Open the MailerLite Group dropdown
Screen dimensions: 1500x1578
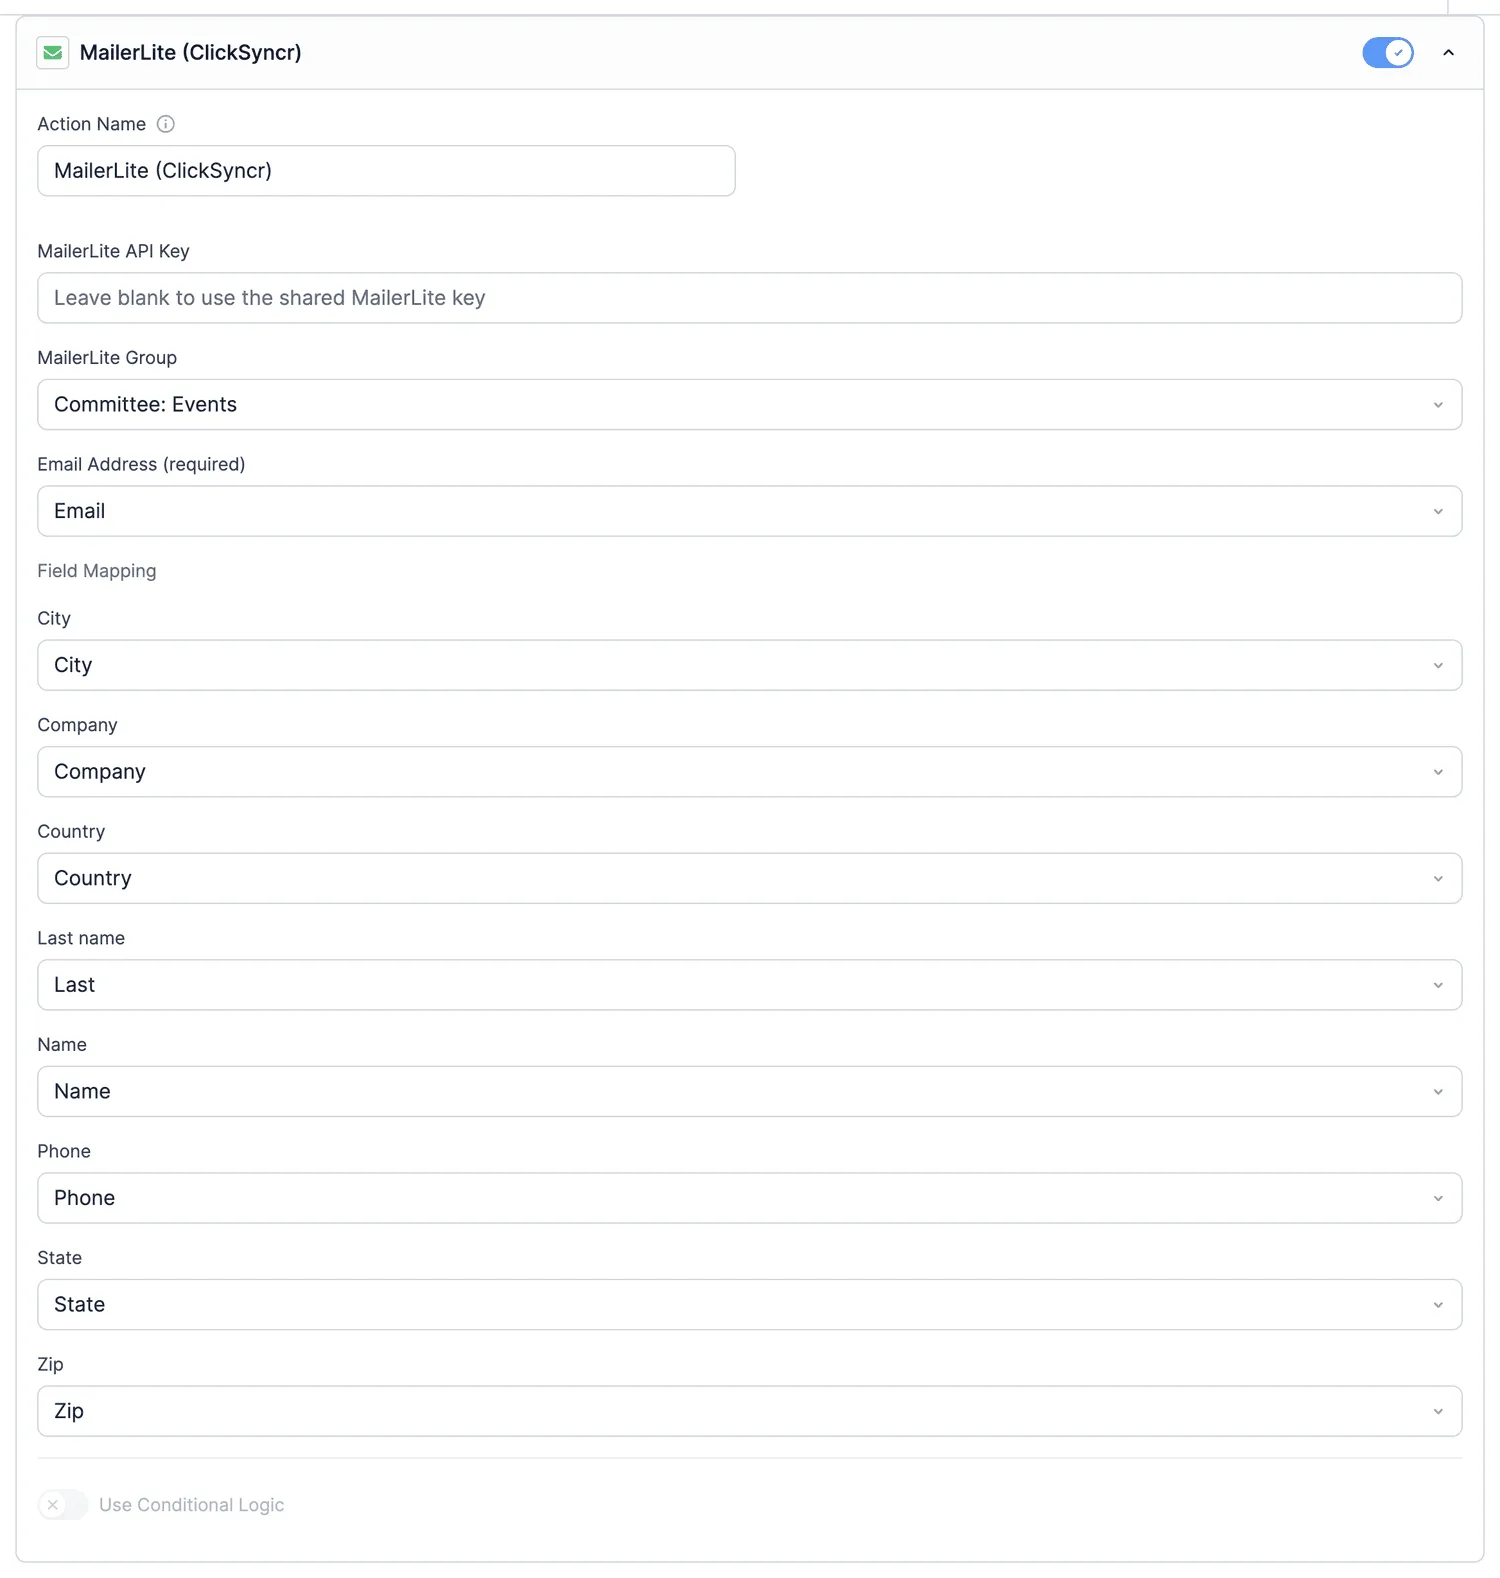pyautogui.click(x=750, y=405)
